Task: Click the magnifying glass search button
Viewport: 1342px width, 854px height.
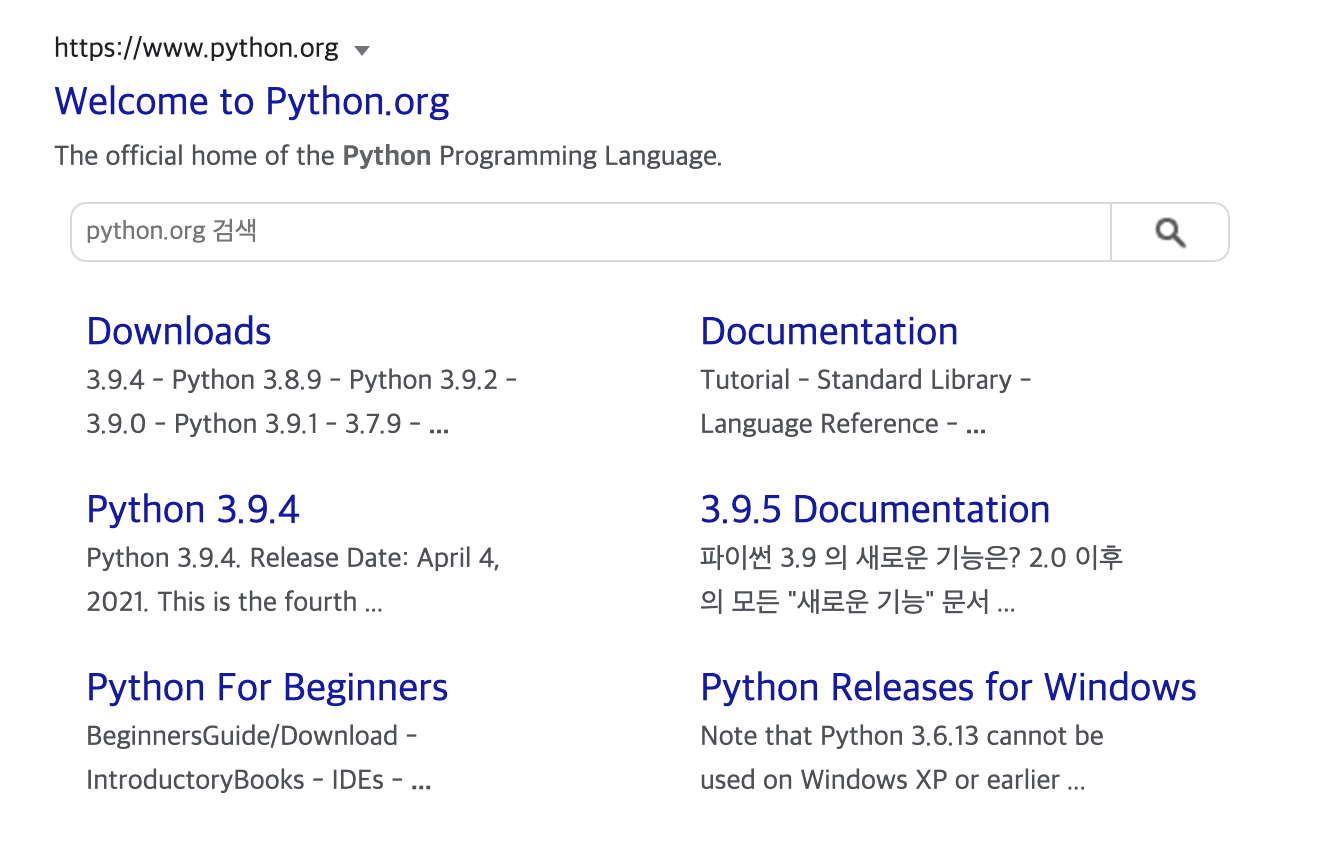Action: tap(1170, 232)
